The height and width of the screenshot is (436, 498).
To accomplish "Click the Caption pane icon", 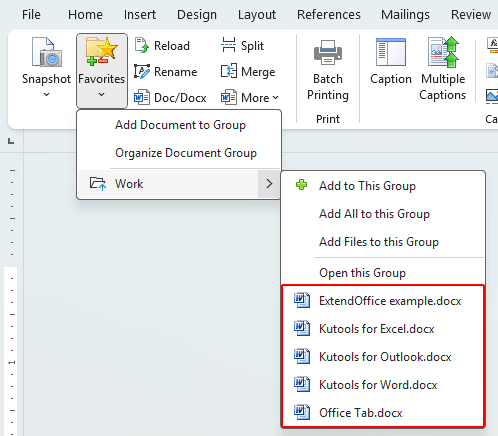I will 391,52.
